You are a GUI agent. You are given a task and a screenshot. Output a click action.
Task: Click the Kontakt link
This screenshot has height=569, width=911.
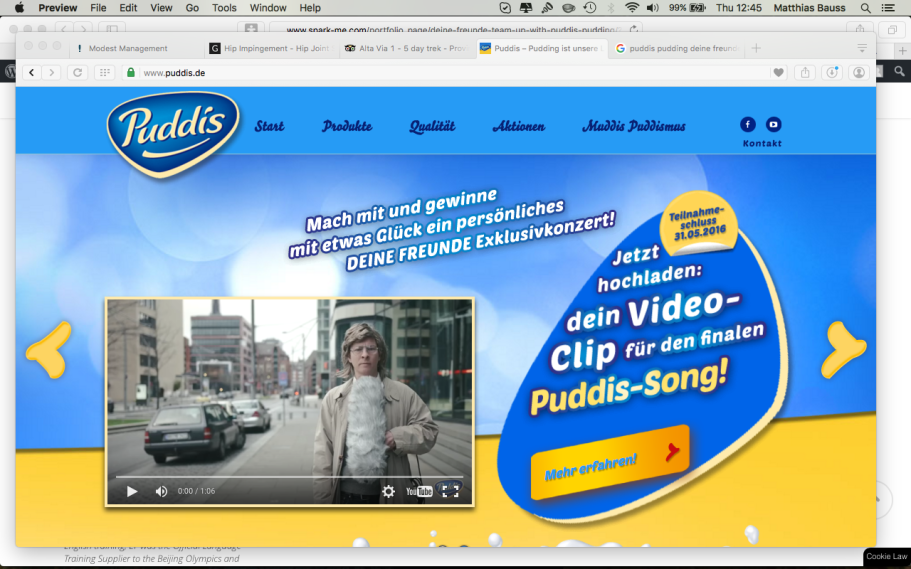click(762, 144)
